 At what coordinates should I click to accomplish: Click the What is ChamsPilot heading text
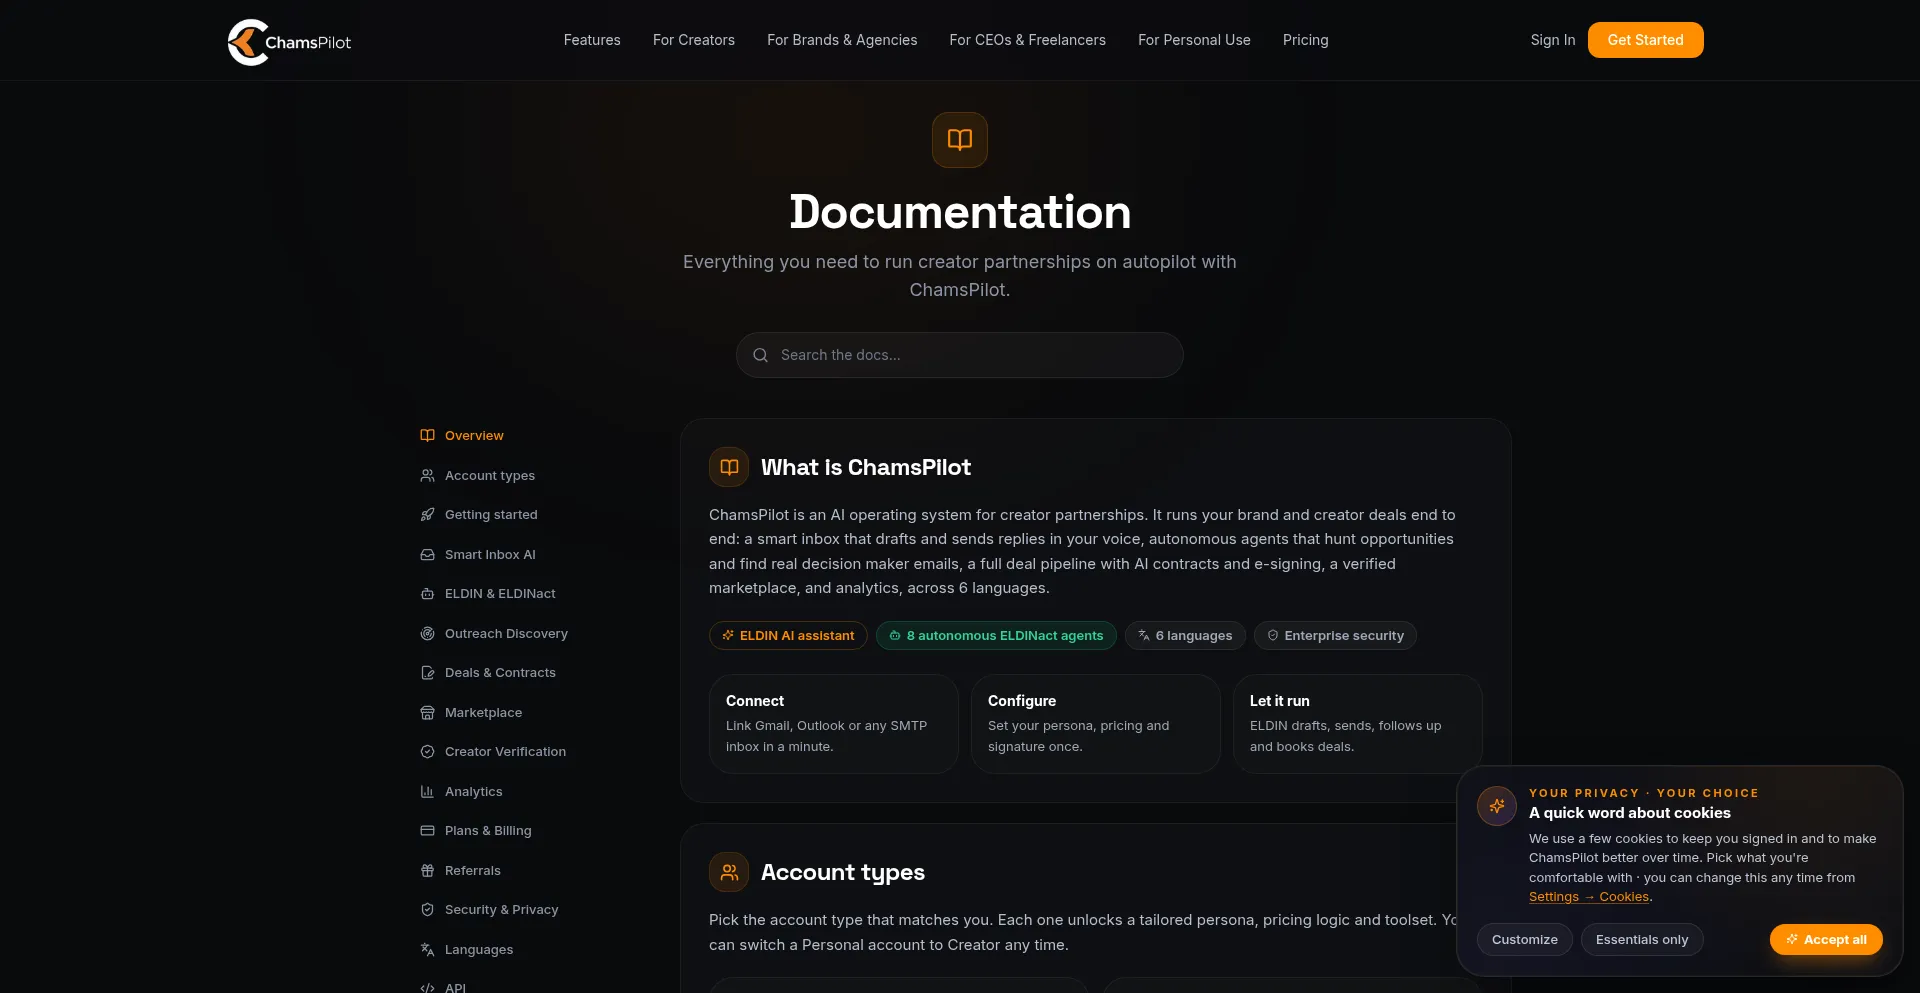click(866, 467)
